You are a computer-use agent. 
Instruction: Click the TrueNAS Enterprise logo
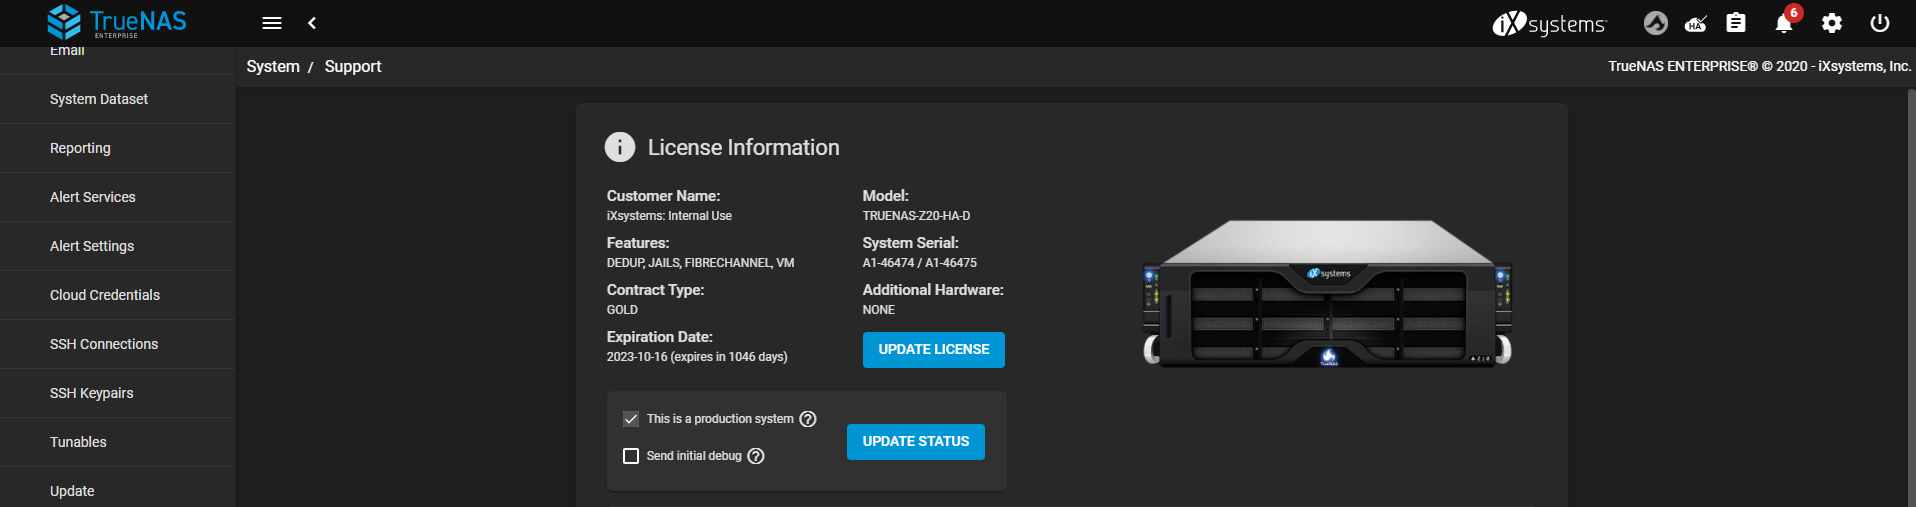(x=117, y=22)
